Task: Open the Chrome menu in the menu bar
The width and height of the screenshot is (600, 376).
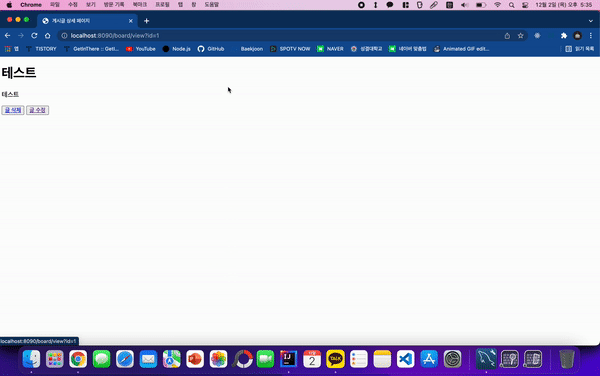Action: point(31,5)
